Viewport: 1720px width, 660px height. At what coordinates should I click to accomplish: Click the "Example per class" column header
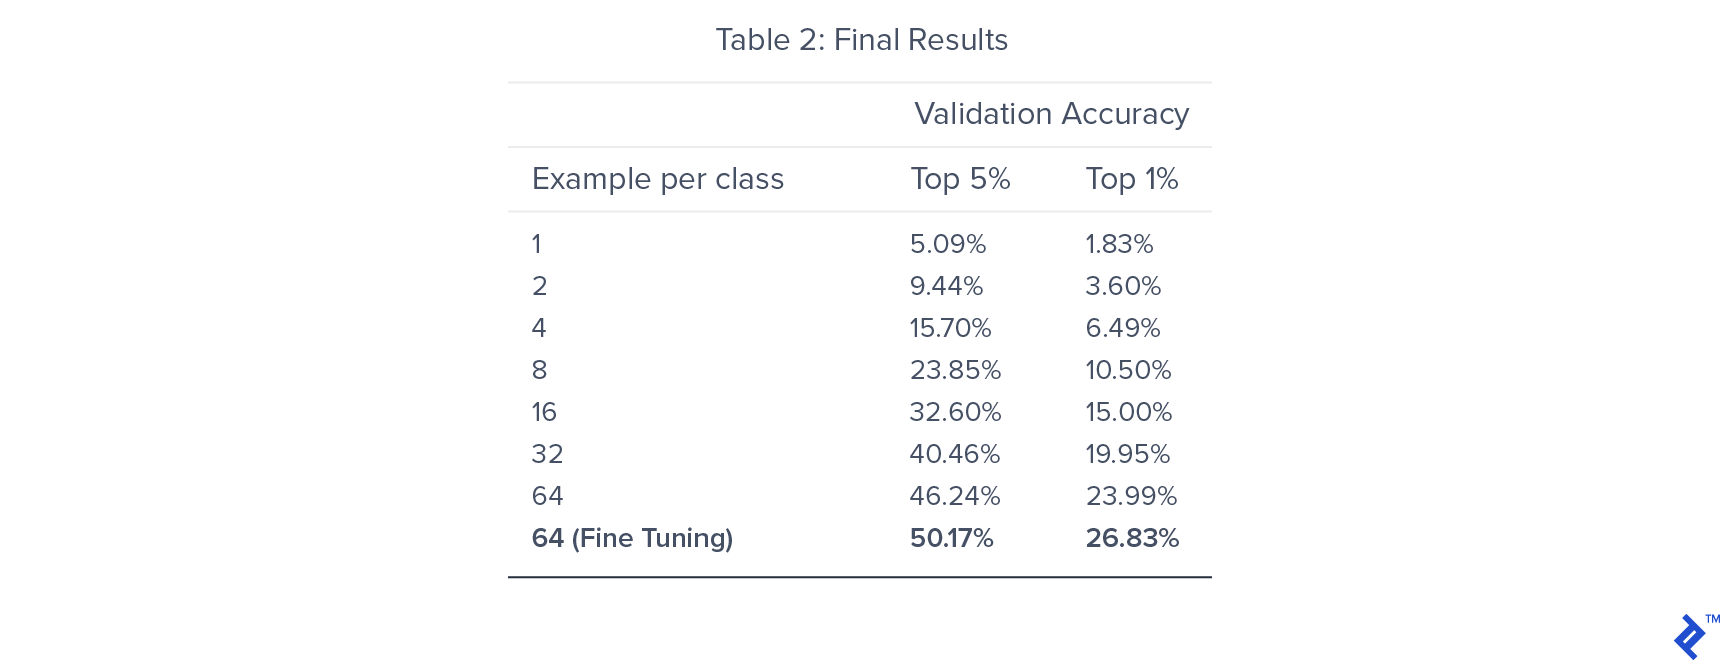click(x=657, y=179)
